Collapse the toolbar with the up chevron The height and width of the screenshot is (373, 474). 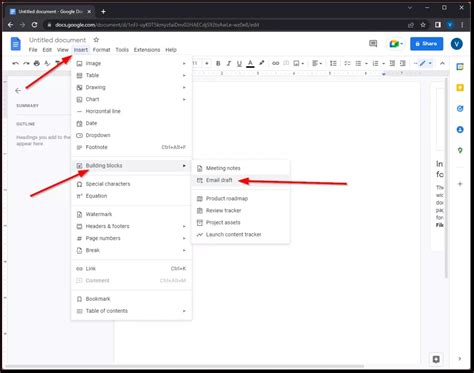[442, 63]
